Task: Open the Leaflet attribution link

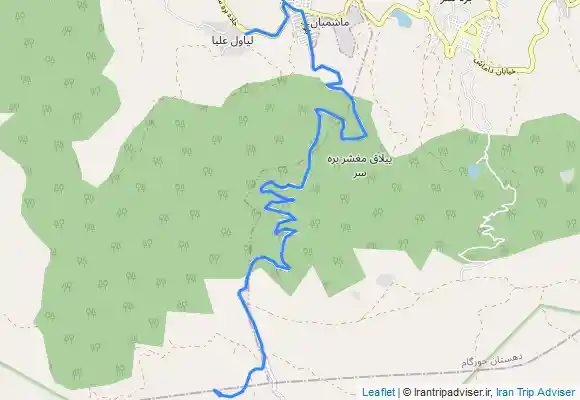Action: point(378,392)
